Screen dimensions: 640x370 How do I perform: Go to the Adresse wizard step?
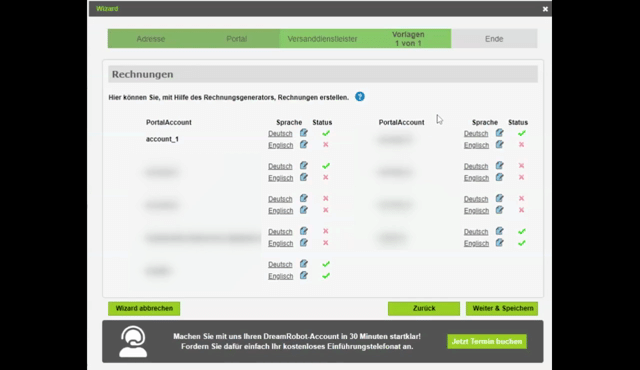(x=151, y=39)
